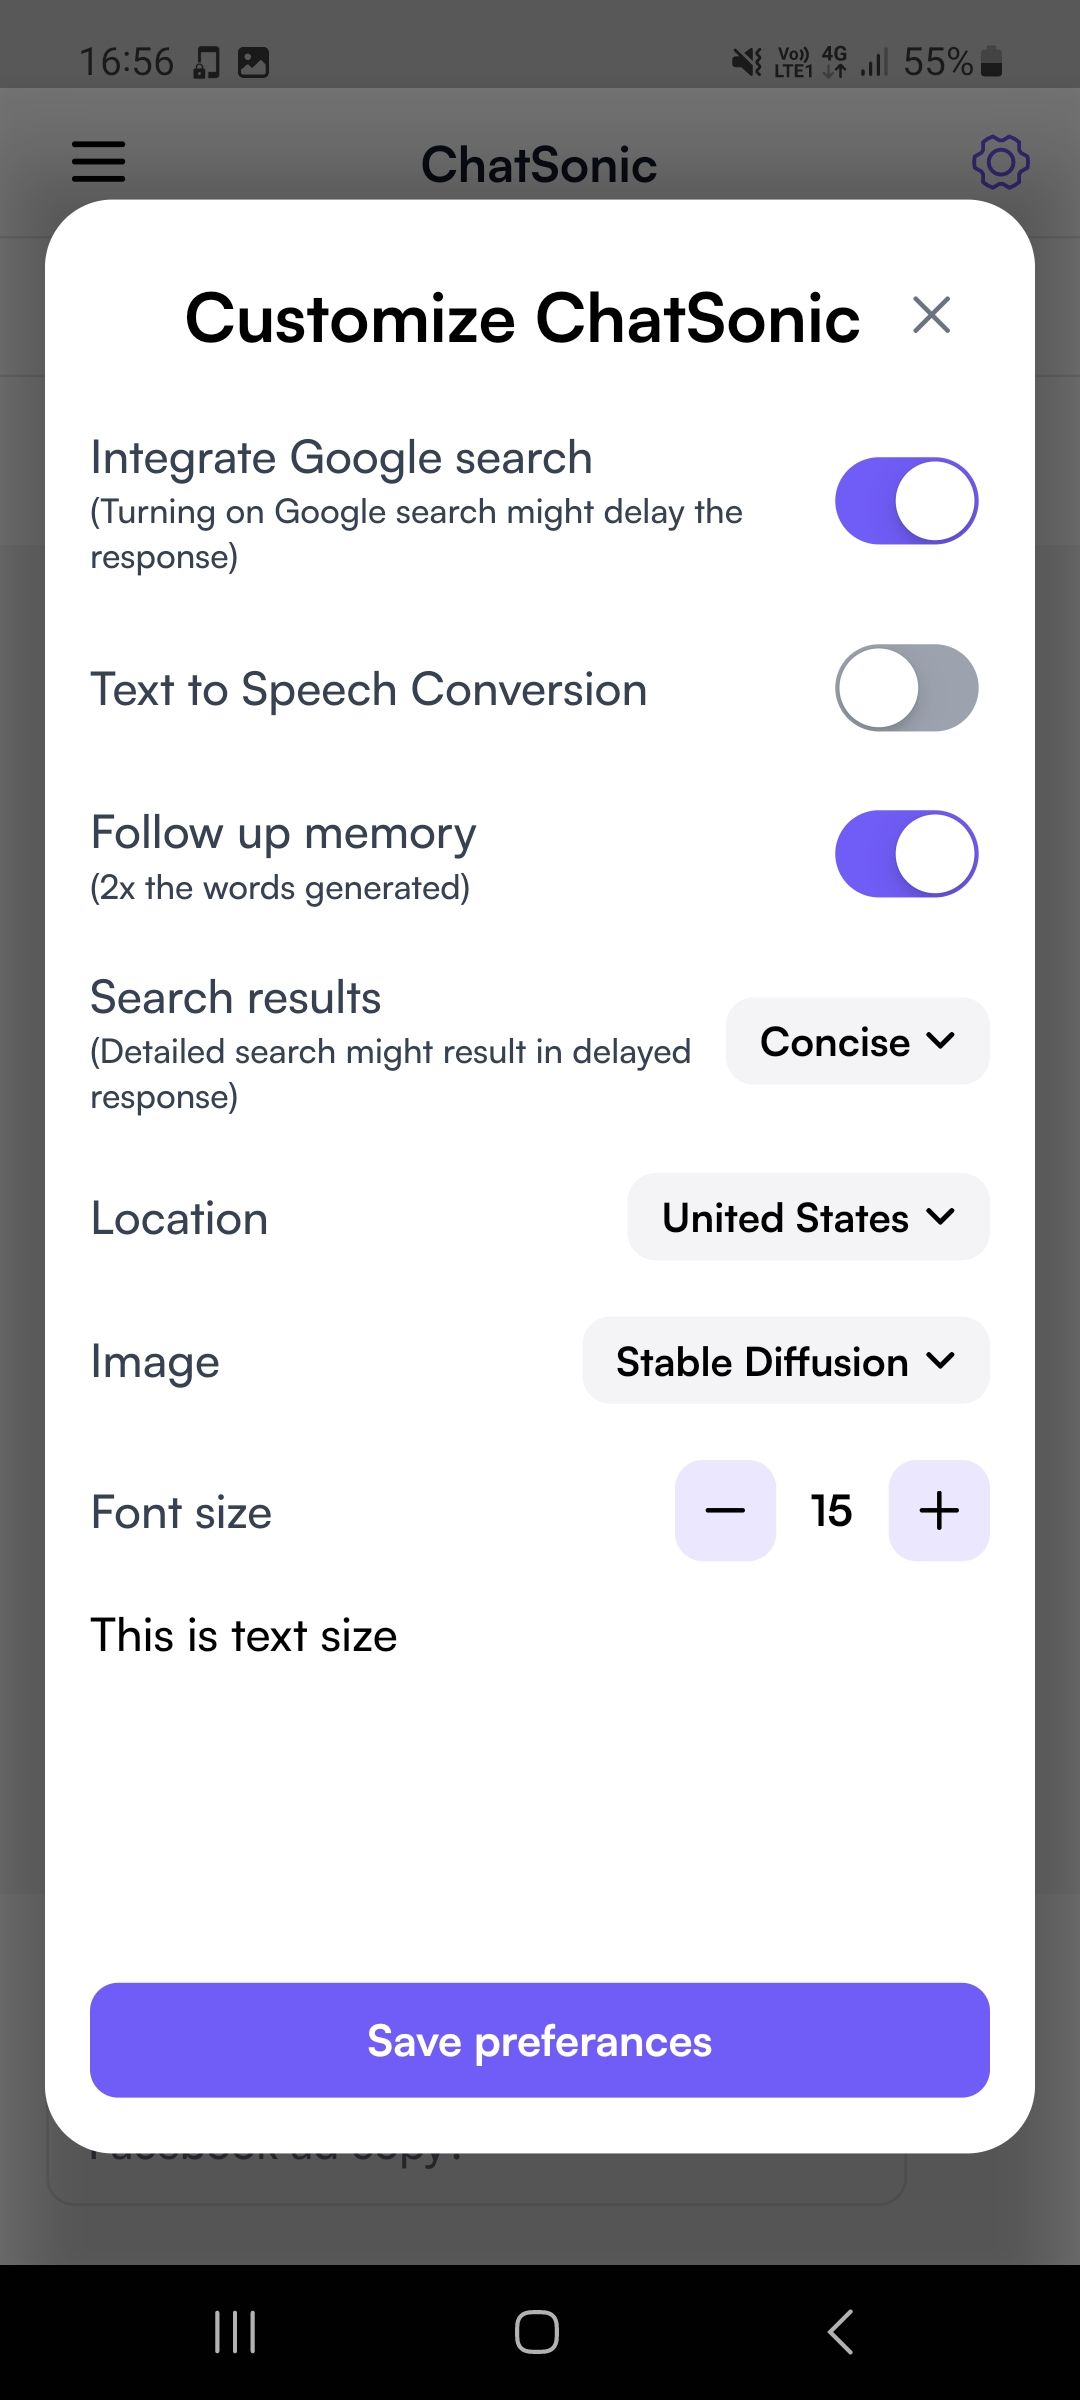Image resolution: width=1080 pixels, height=2400 pixels.
Task: Disable Integrate Google search
Action: 905,502
